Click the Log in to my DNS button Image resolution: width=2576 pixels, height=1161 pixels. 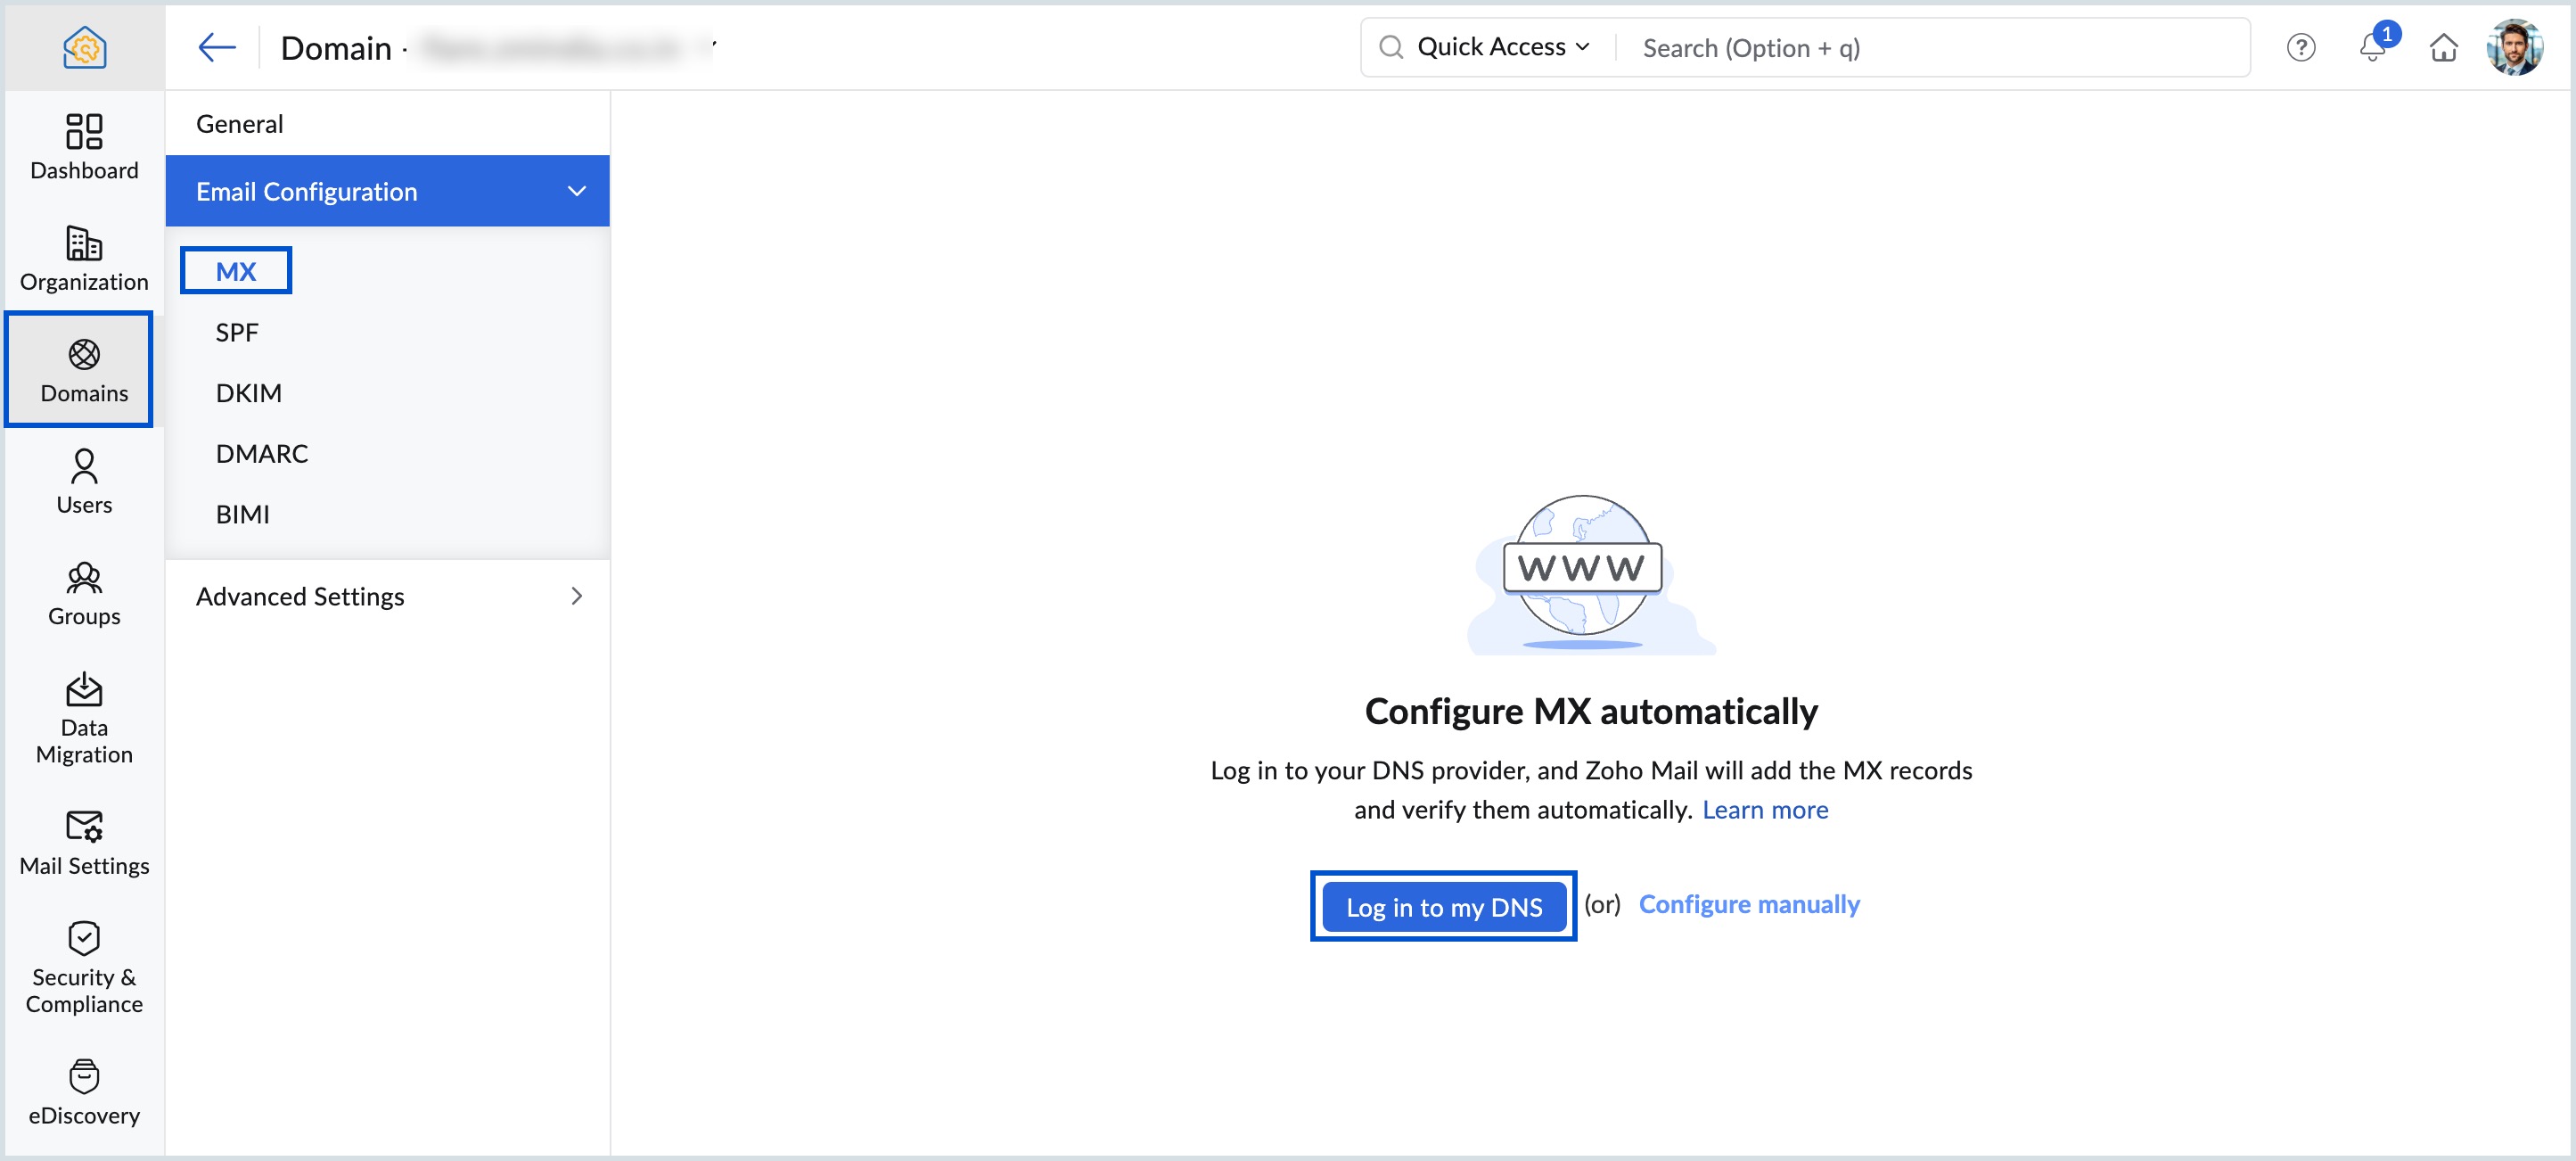click(x=1443, y=906)
